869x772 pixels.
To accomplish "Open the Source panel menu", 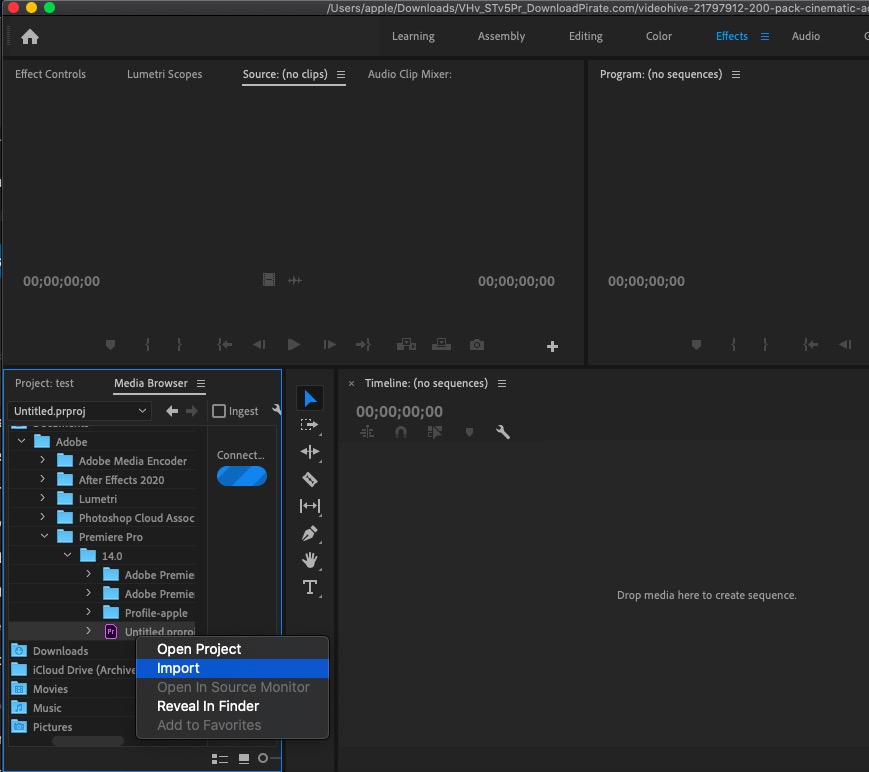I will (341, 74).
